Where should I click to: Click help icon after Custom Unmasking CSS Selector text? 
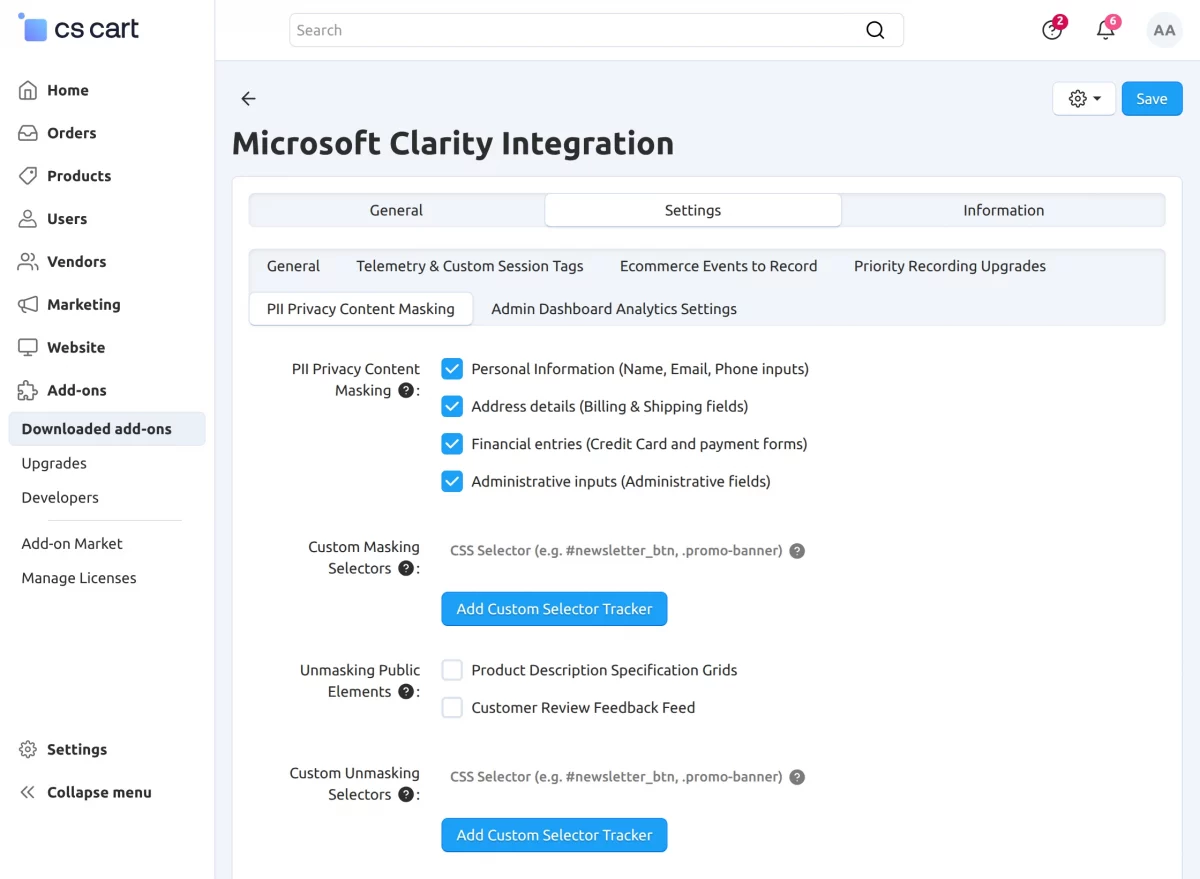click(x=797, y=777)
